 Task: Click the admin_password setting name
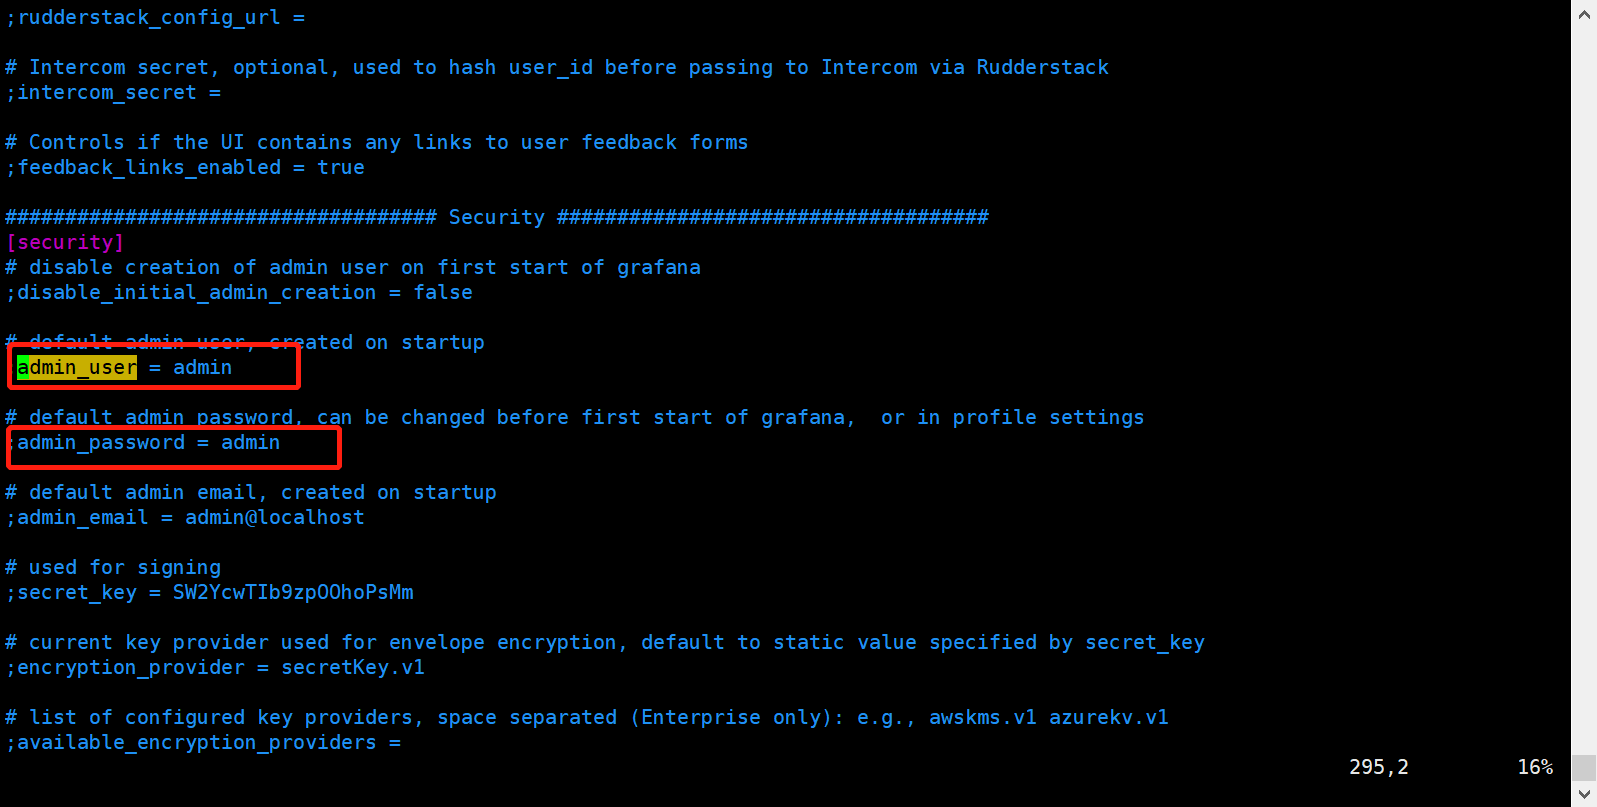click(101, 443)
